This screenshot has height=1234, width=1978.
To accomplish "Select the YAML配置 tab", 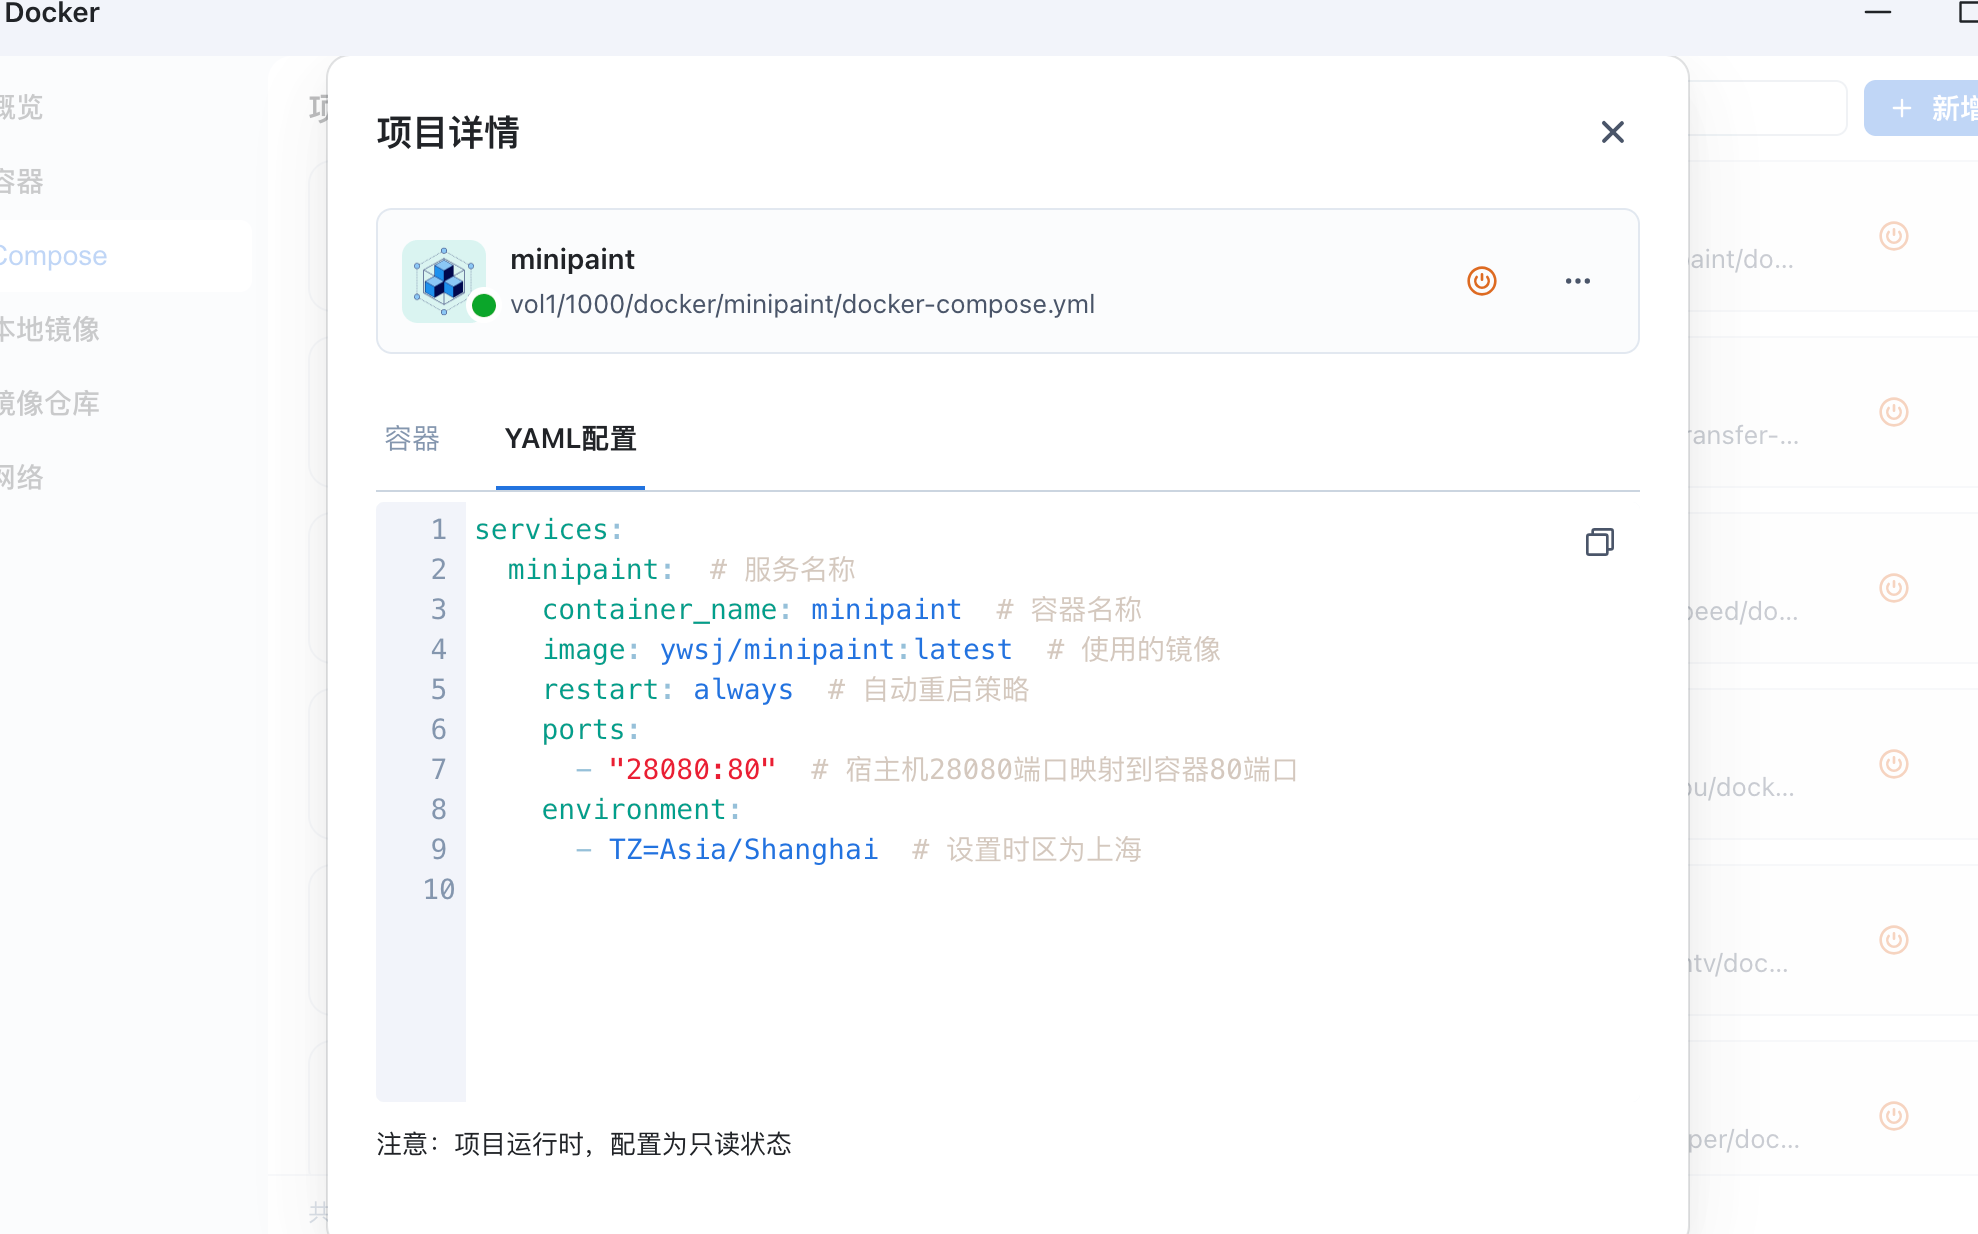I will click(570, 438).
